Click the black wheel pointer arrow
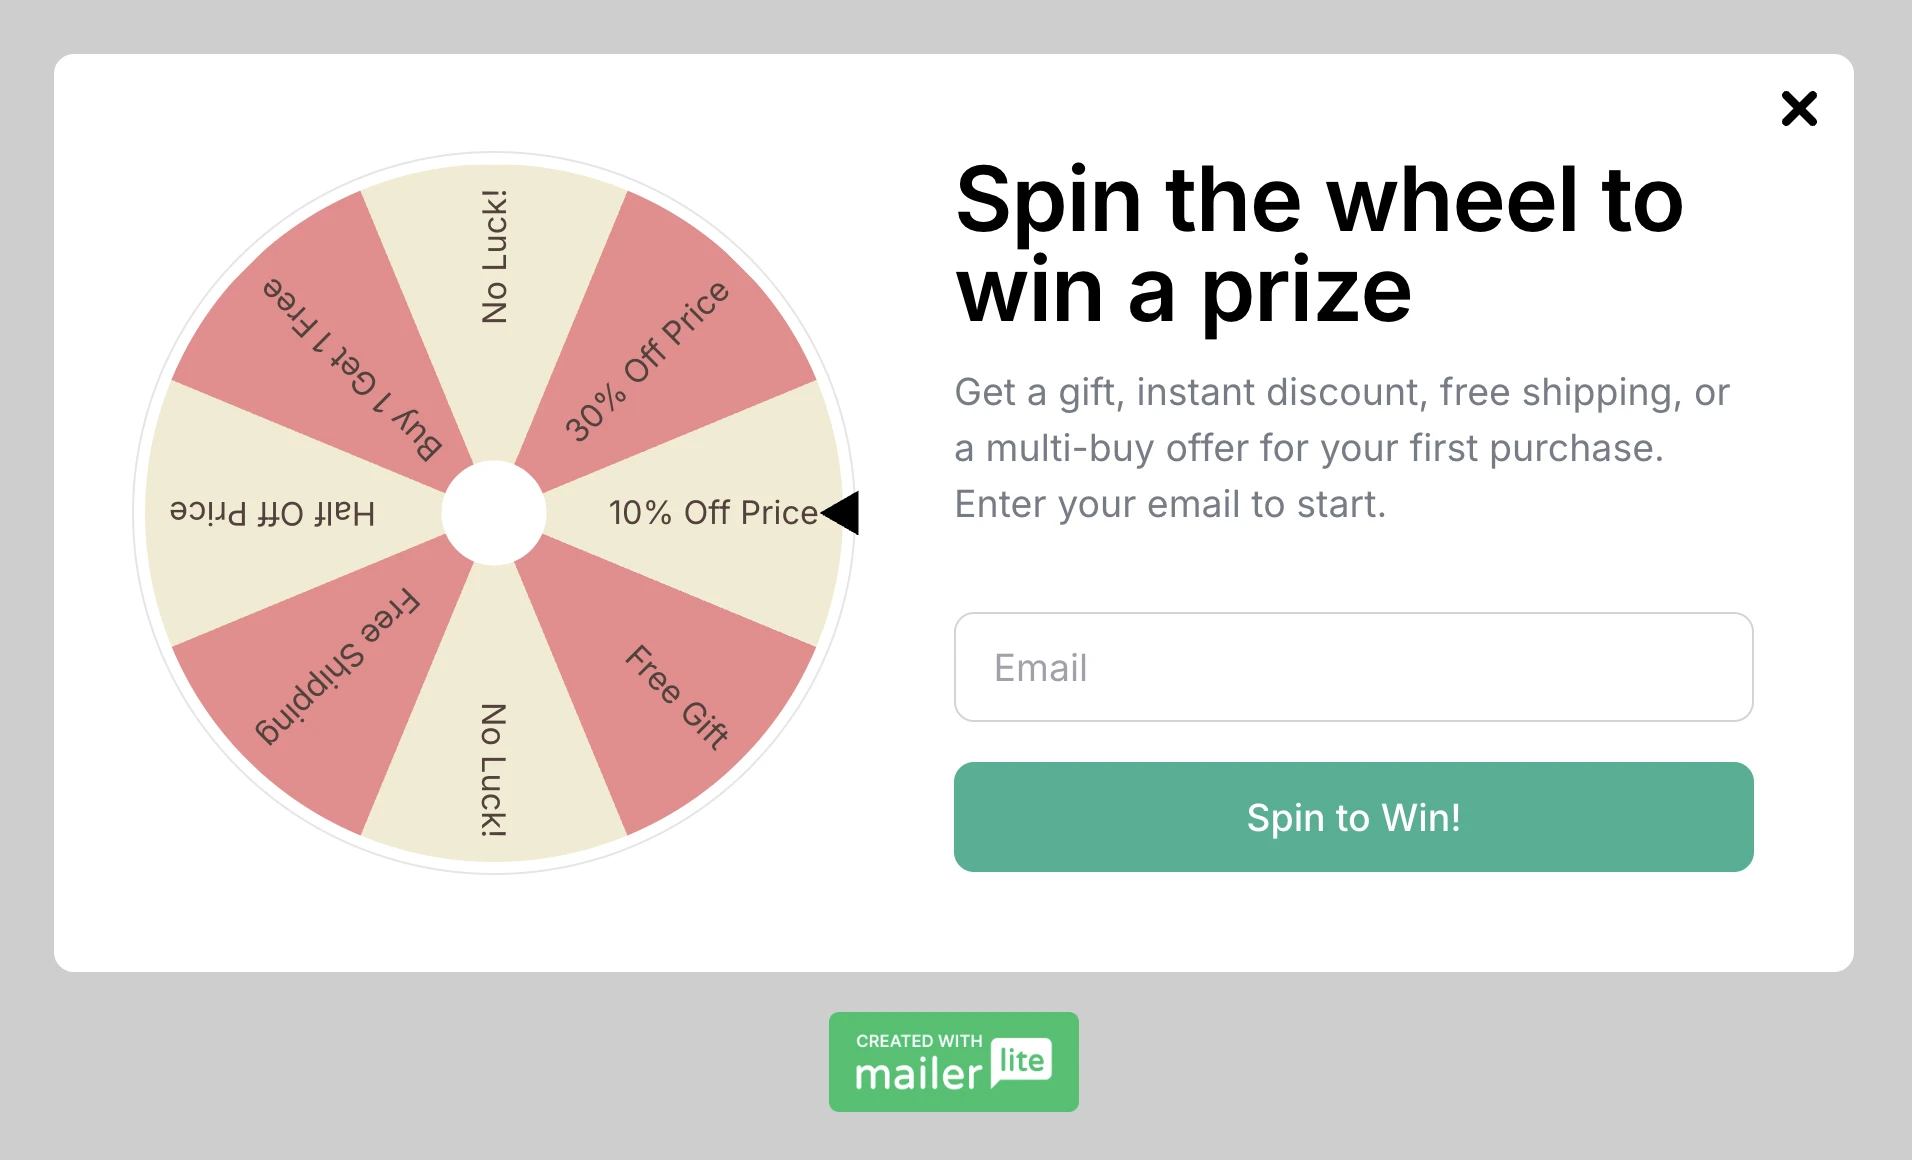This screenshot has width=1912, height=1160. [x=842, y=513]
